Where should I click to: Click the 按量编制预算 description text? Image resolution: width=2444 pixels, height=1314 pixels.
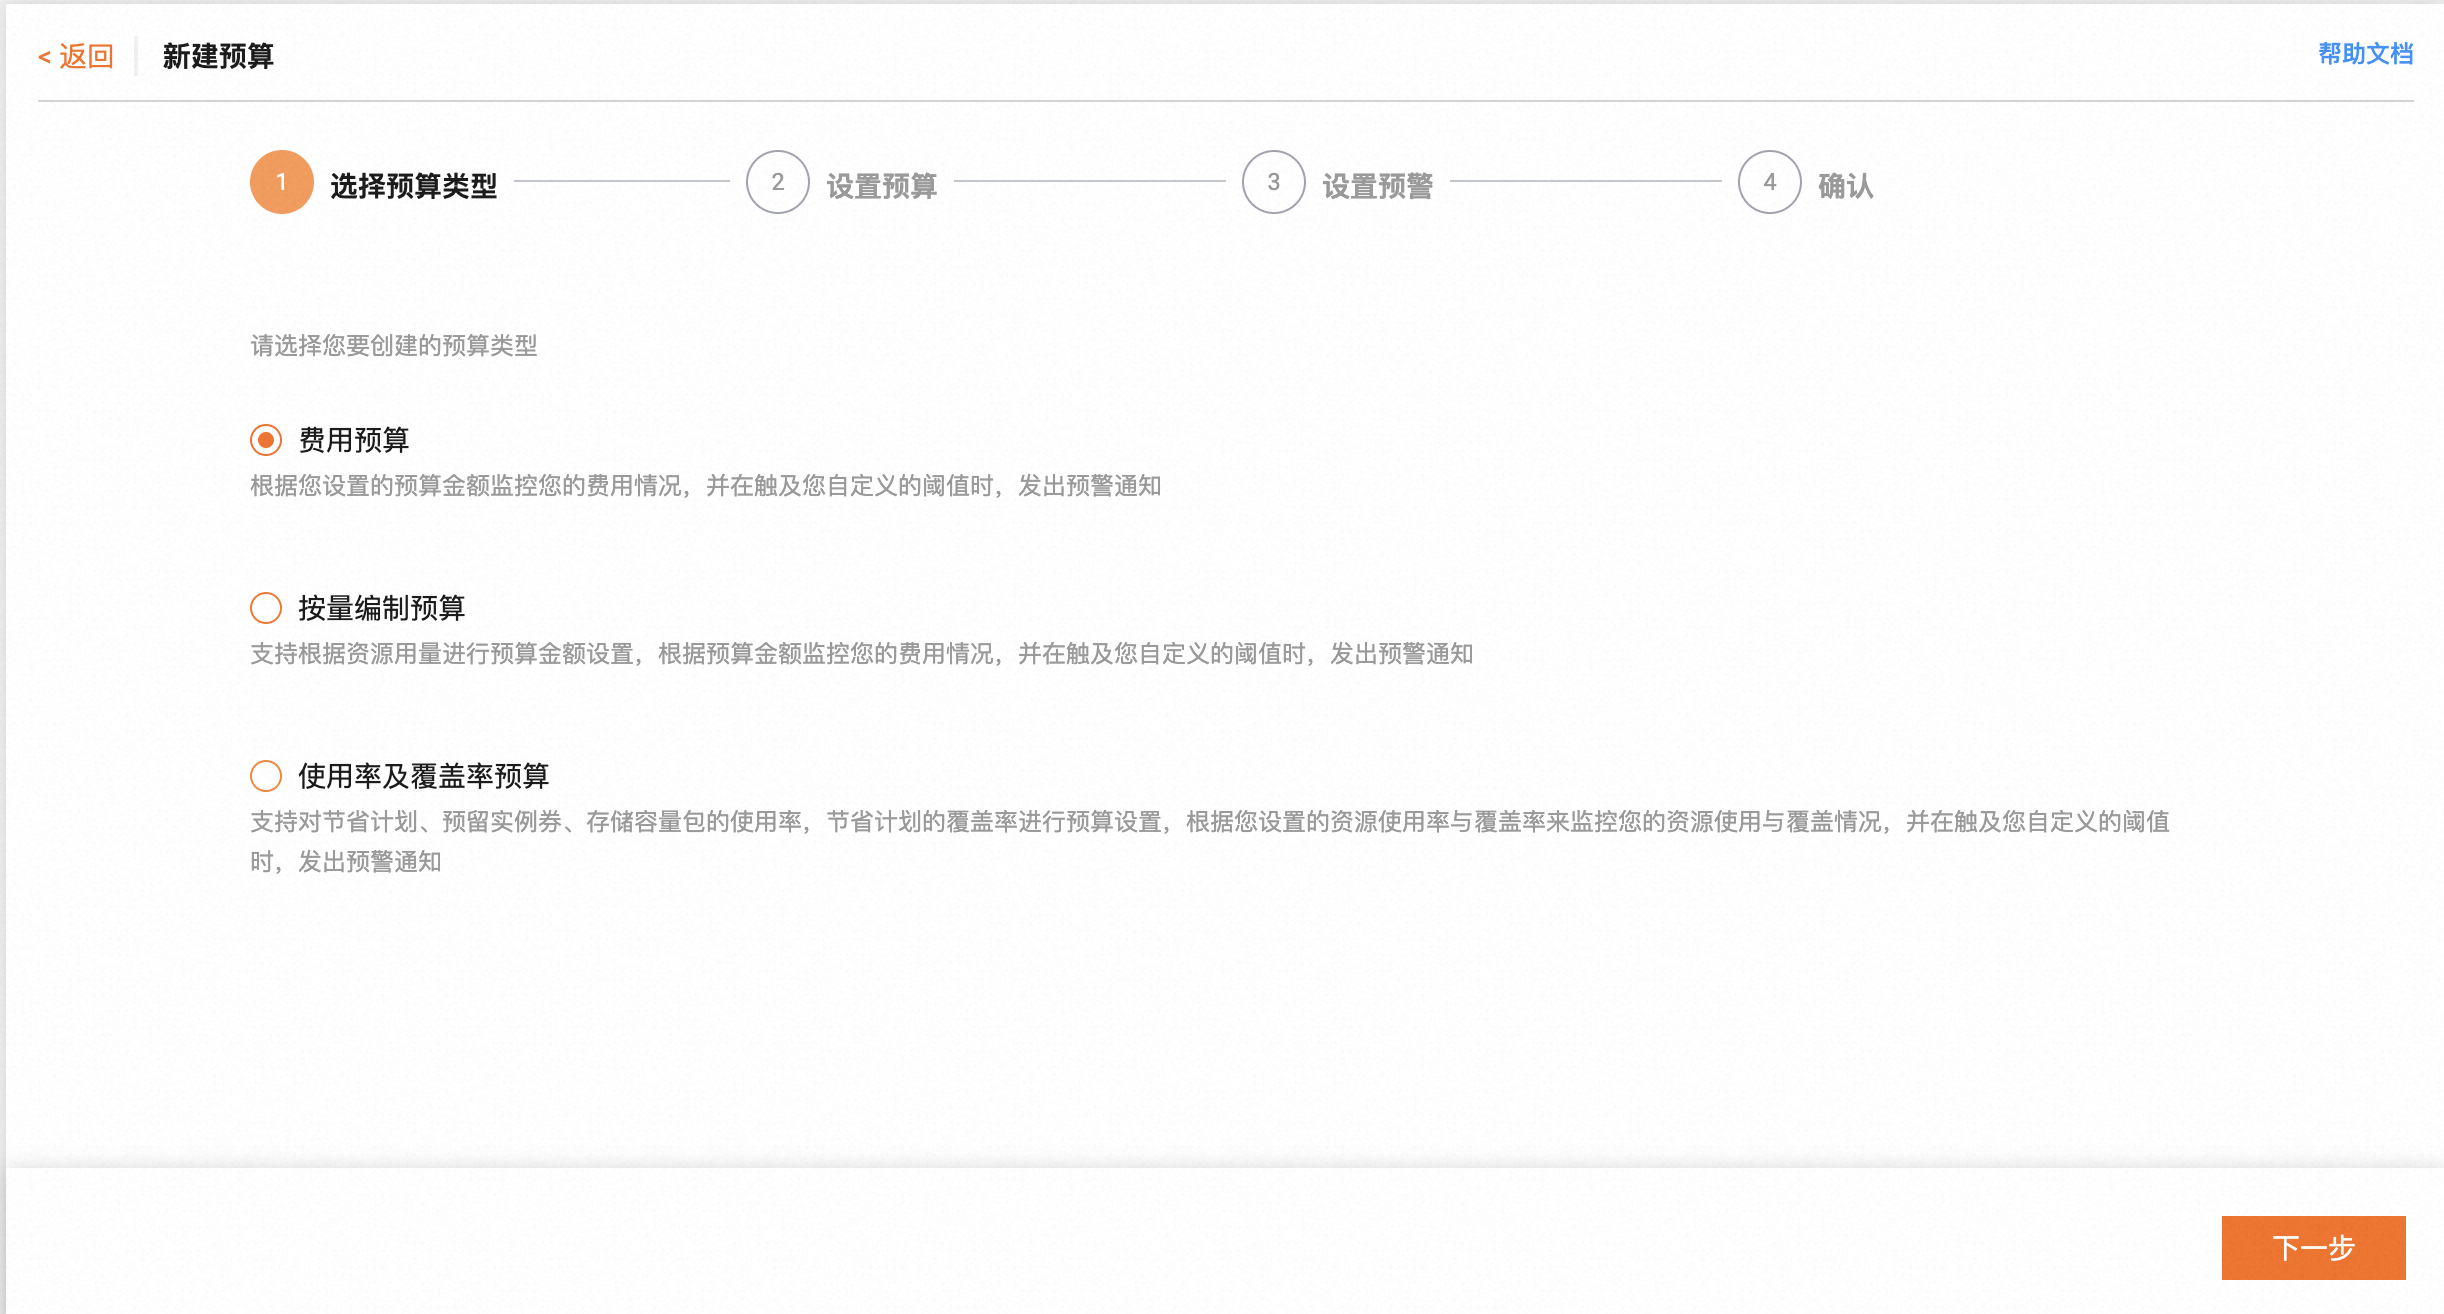point(860,654)
